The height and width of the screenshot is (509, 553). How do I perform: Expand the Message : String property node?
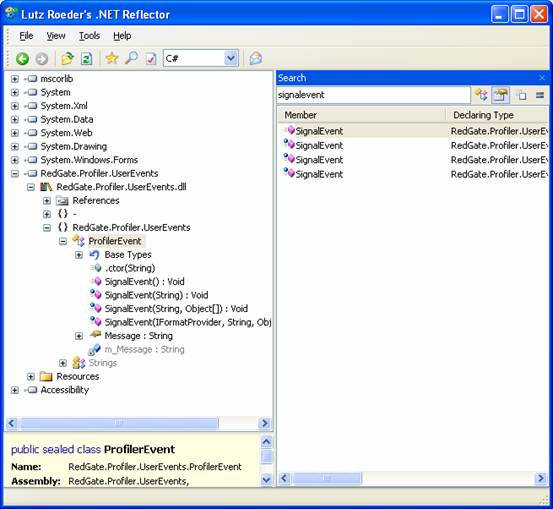coord(79,336)
